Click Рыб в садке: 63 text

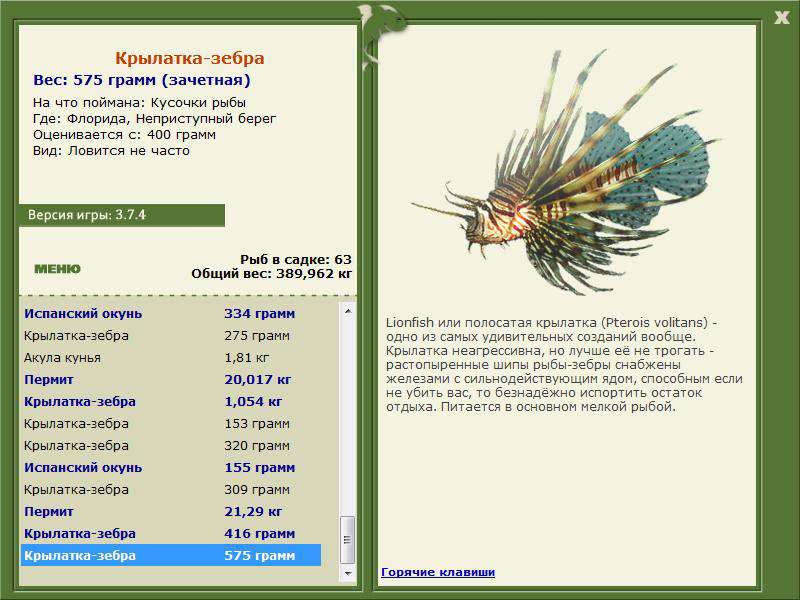click(296, 260)
